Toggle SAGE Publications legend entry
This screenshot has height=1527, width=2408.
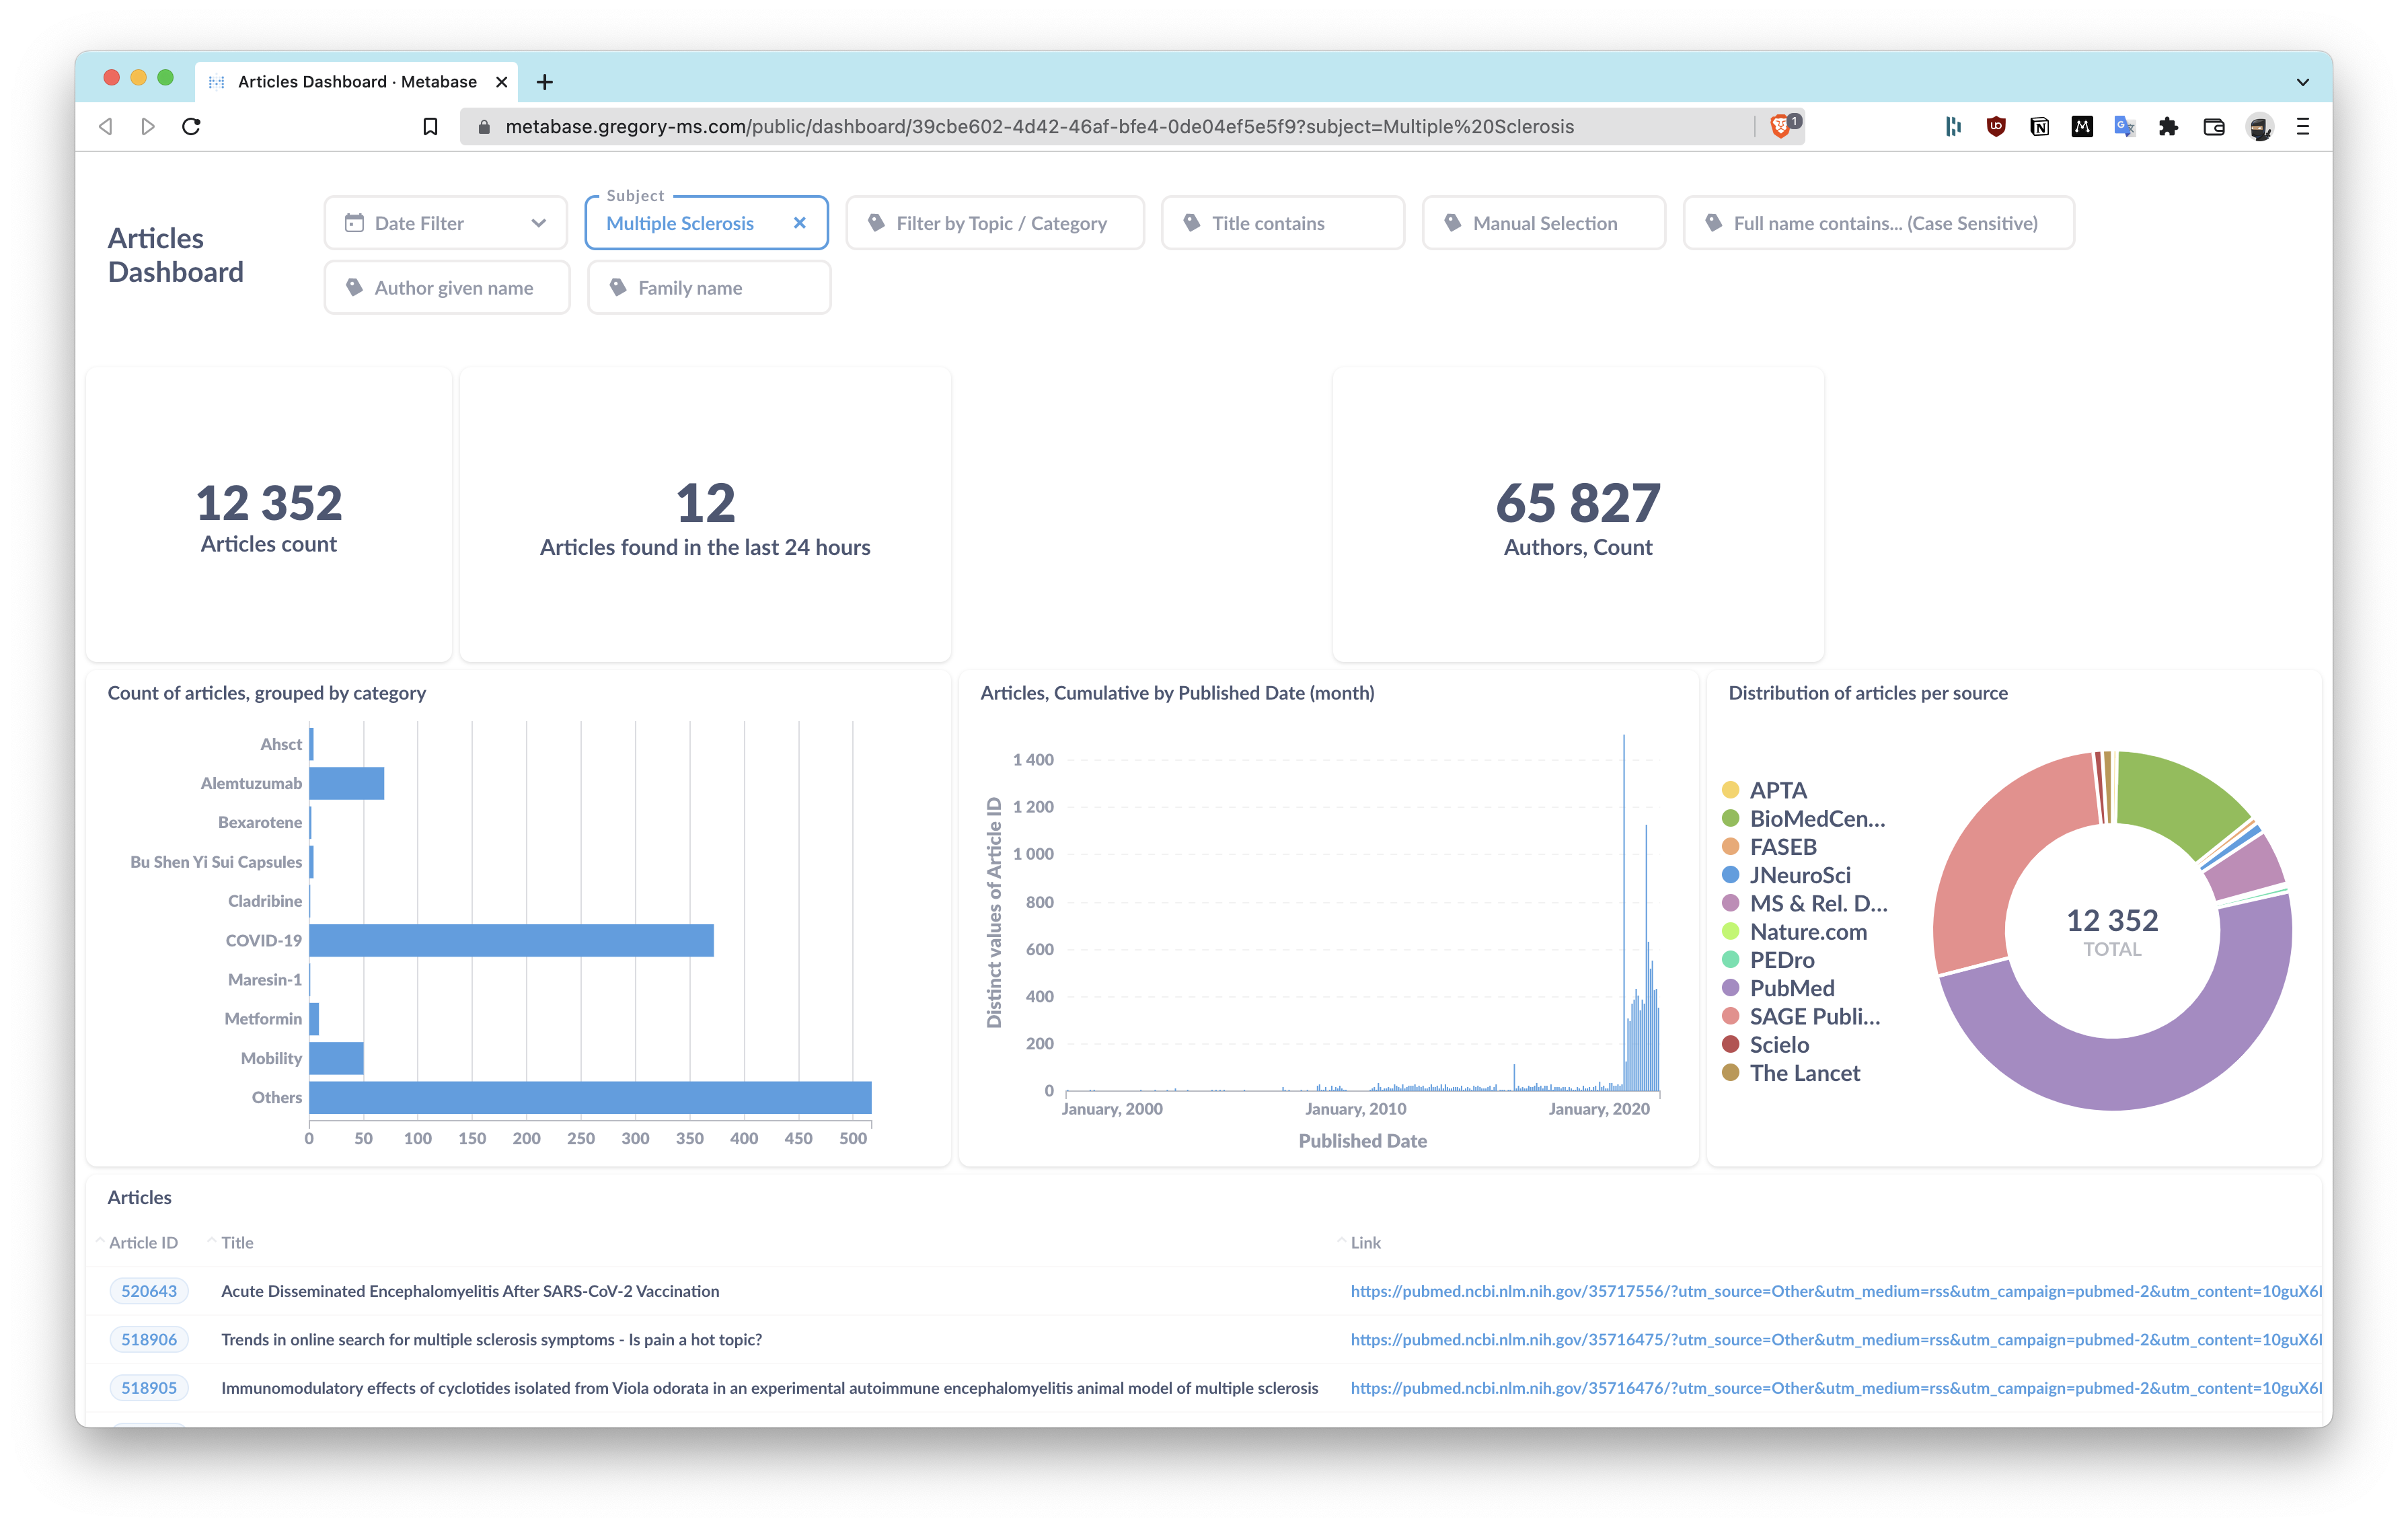click(x=1814, y=1016)
